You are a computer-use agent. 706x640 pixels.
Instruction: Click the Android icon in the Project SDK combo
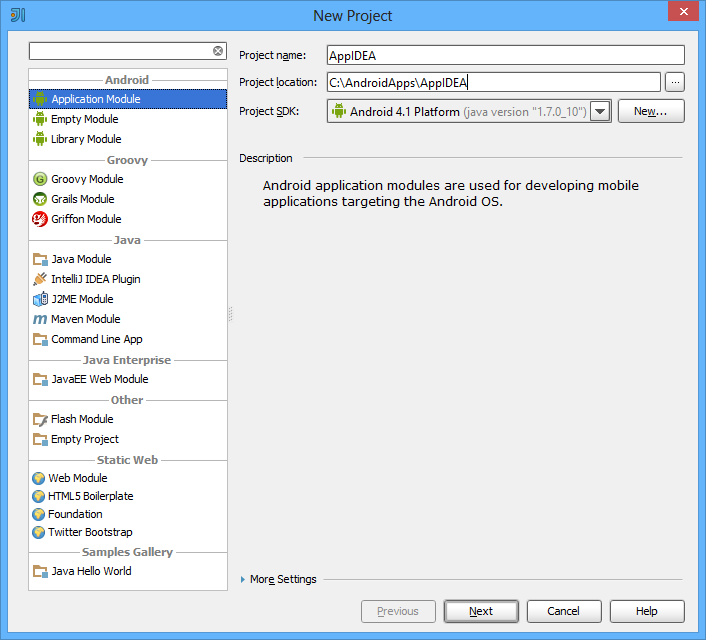pyautogui.click(x=339, y=111)
